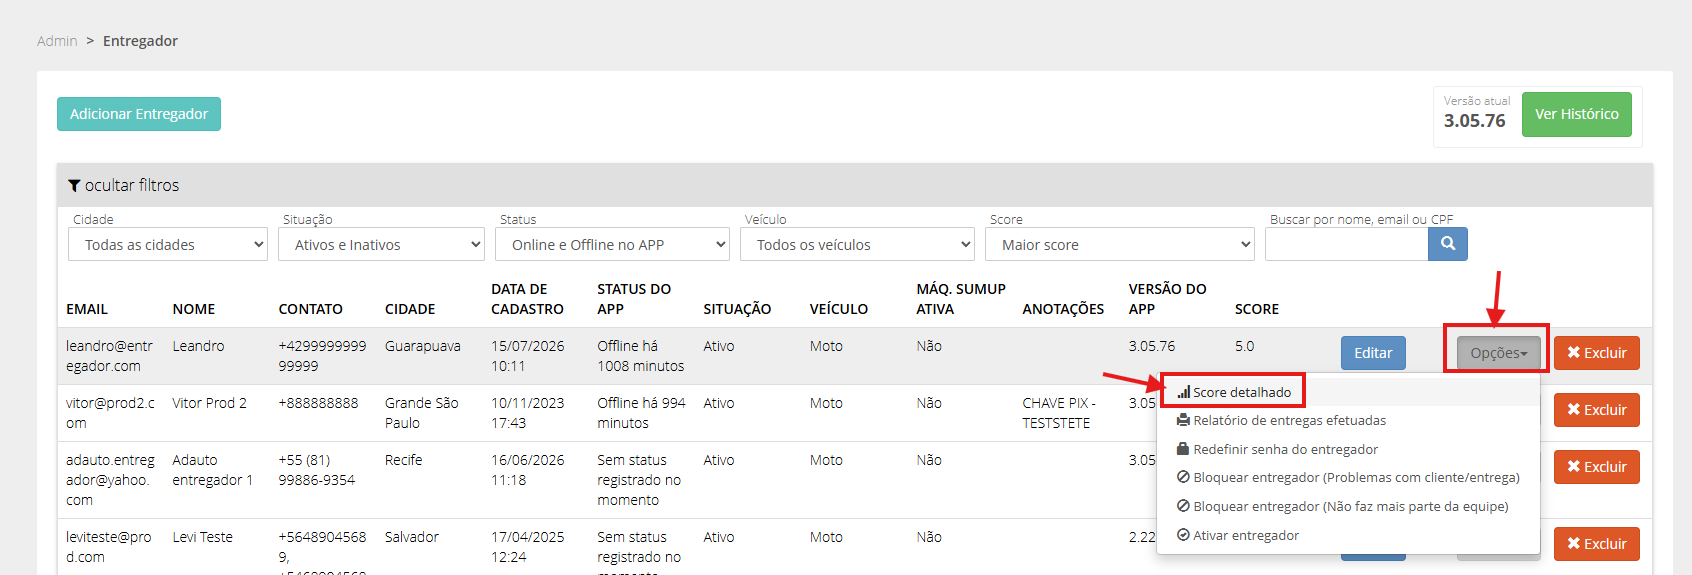Expand the Status Online e Offline dropdown

pos(612,244)
